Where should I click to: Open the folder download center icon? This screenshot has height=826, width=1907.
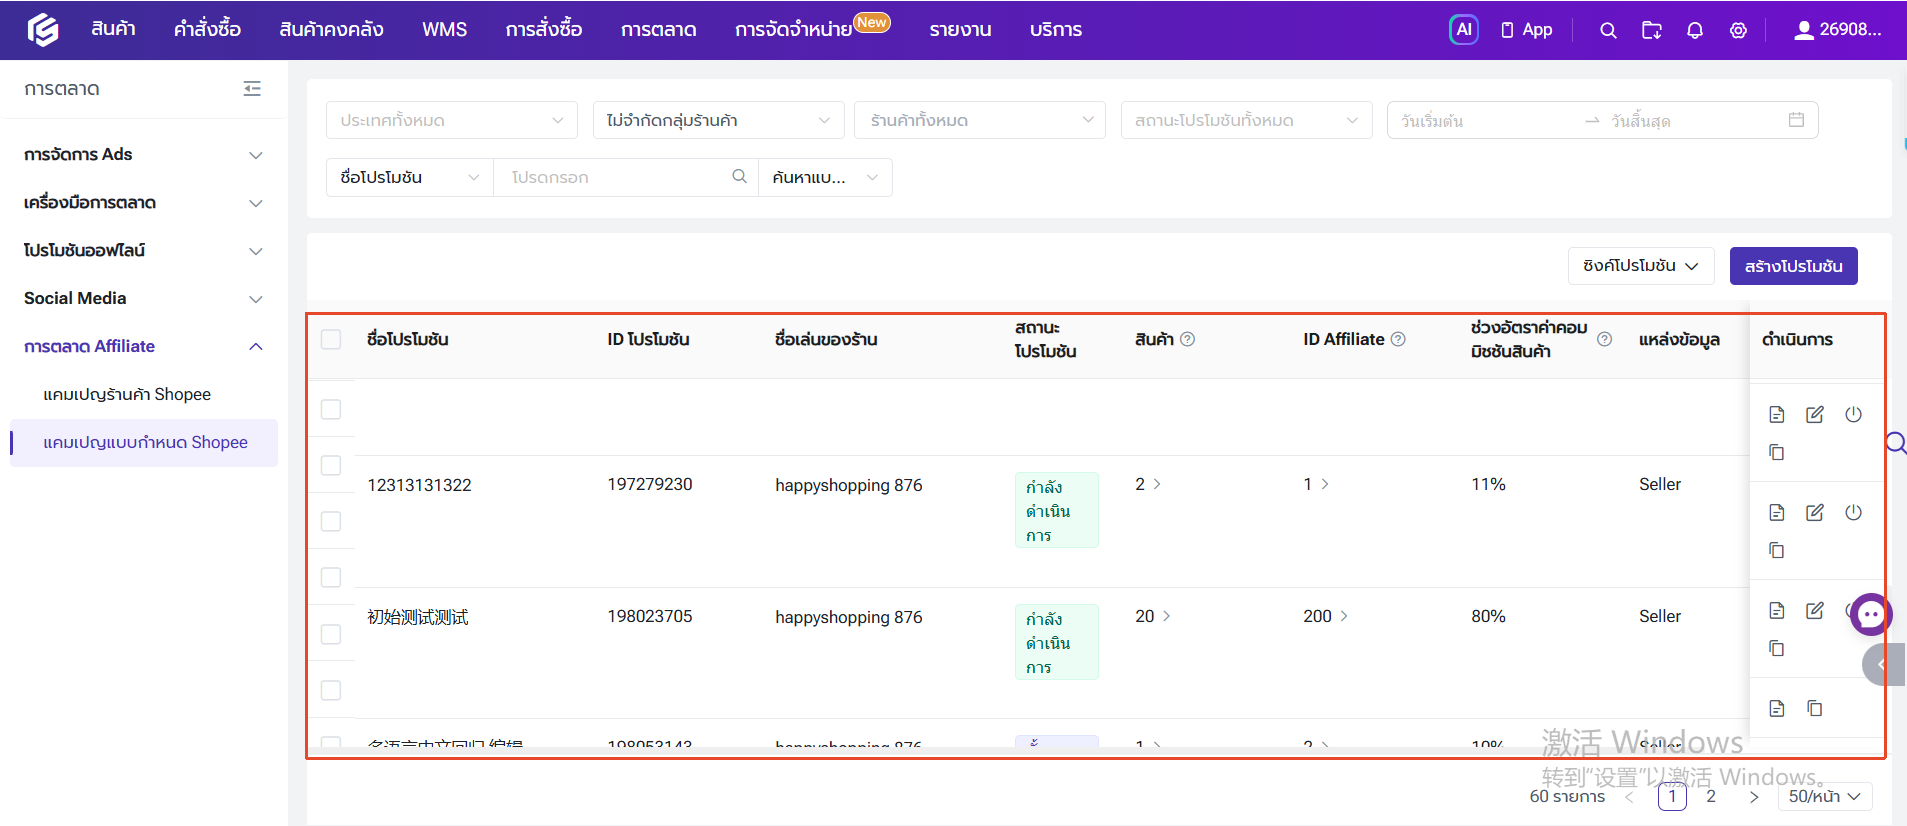point(1652,30)
